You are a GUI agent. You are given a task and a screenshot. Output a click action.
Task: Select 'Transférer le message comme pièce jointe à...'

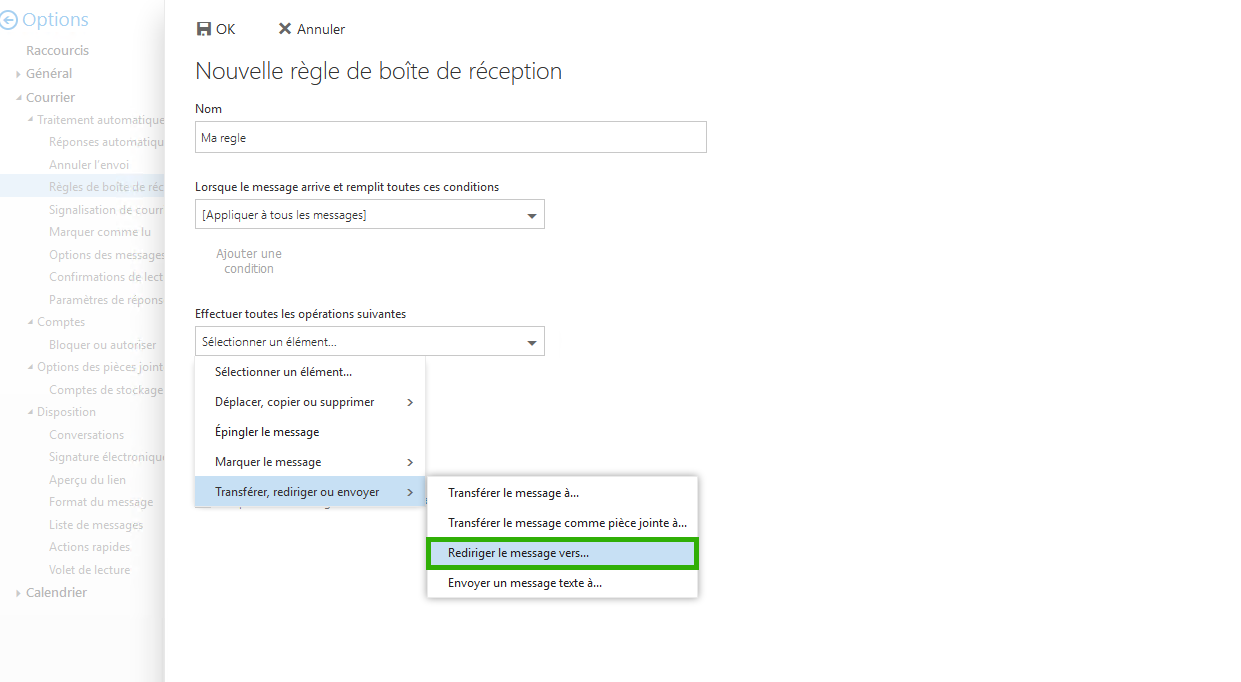pos(562,522)
